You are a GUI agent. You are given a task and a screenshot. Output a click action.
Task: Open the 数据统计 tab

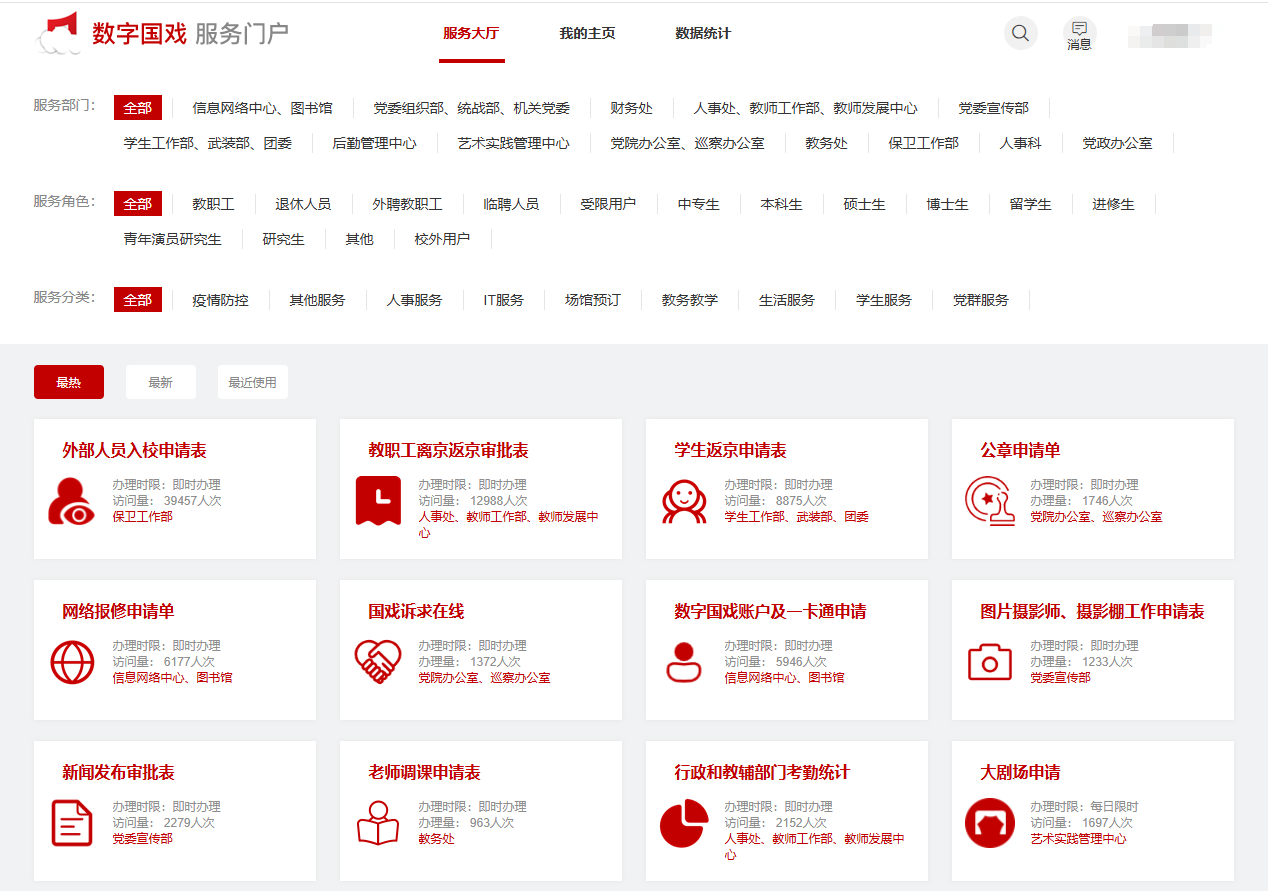[703, 34]
